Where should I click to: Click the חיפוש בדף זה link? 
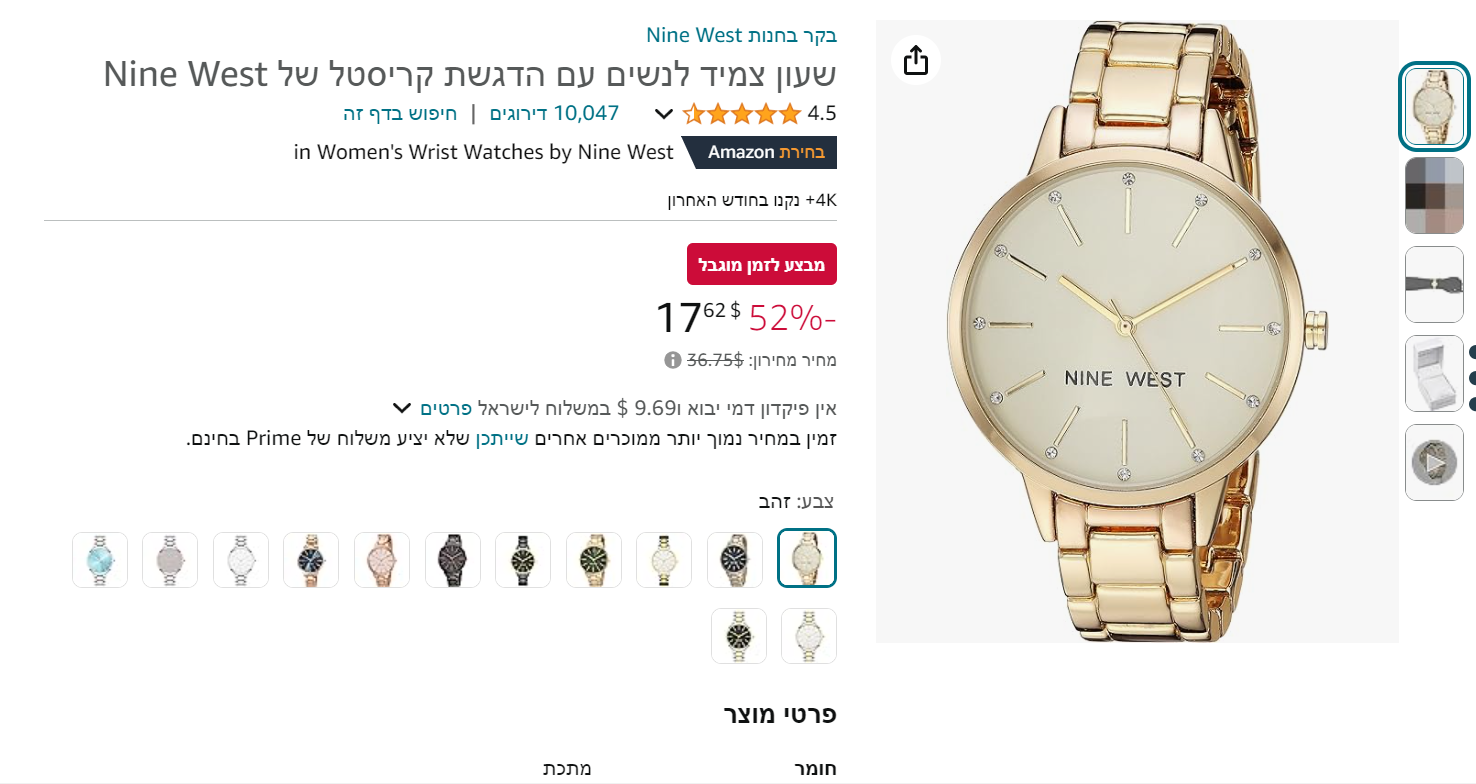click(x=400, y=113)
